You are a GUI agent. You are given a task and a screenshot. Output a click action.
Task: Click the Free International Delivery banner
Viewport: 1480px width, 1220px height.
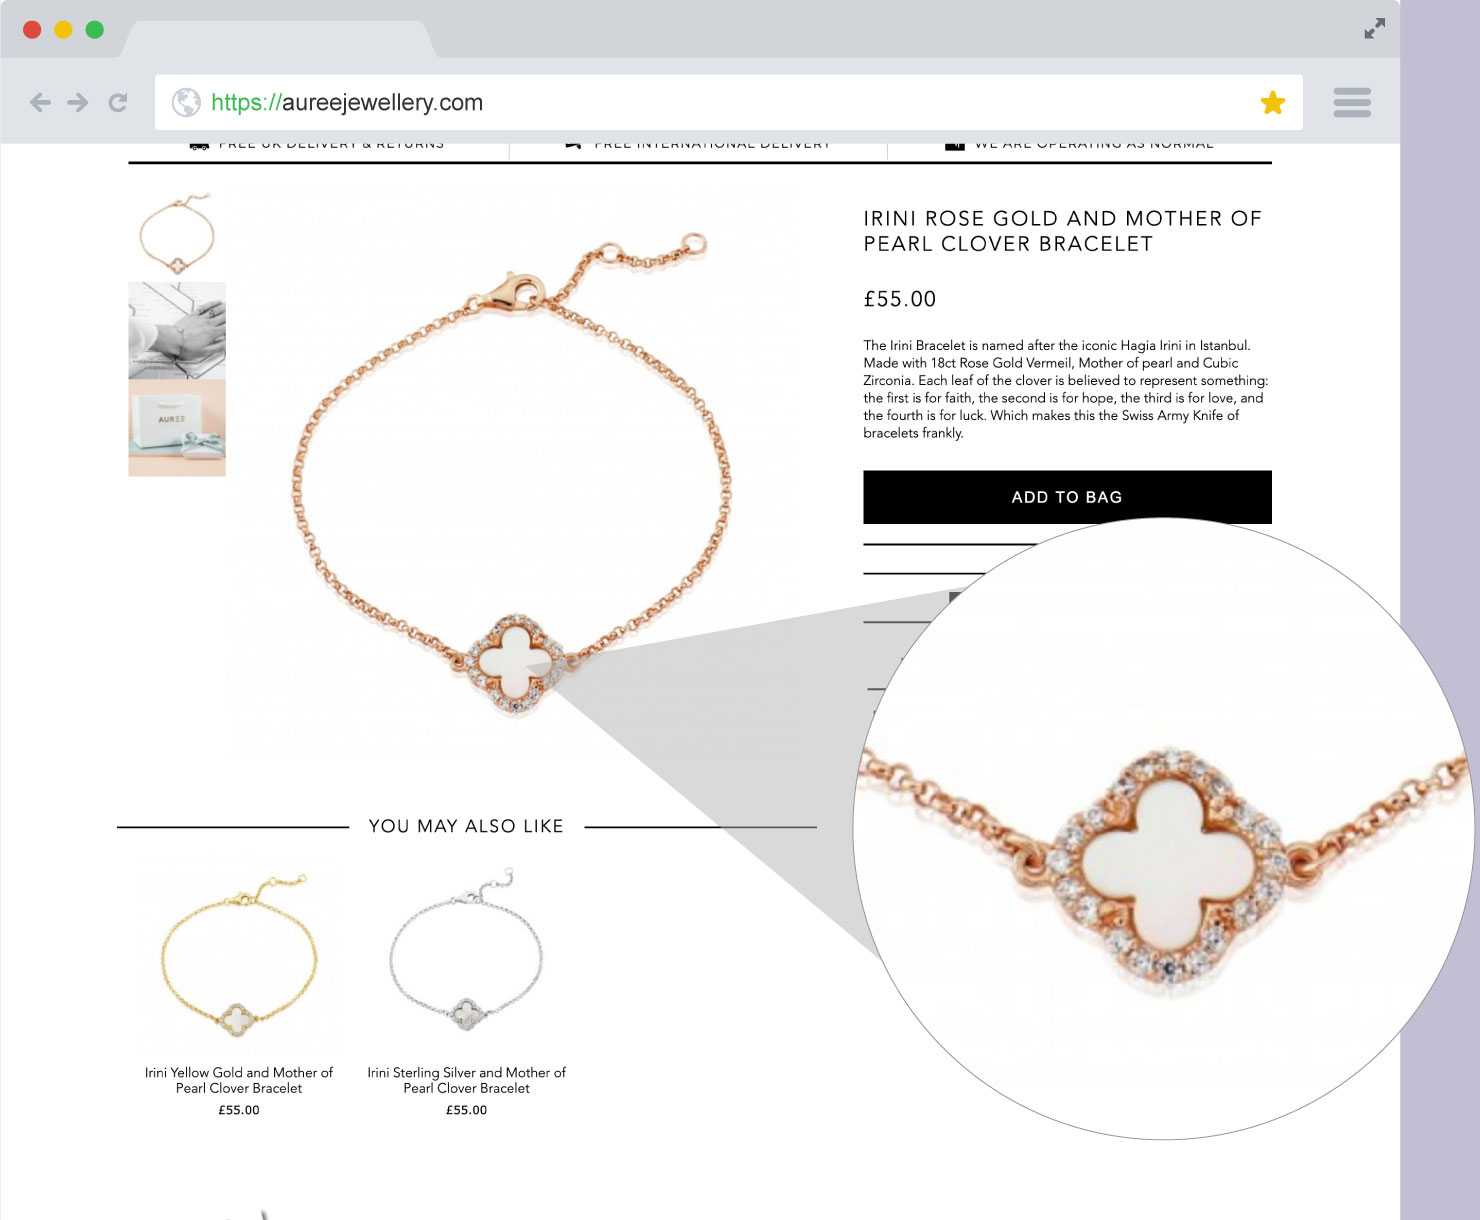point(698,144)
